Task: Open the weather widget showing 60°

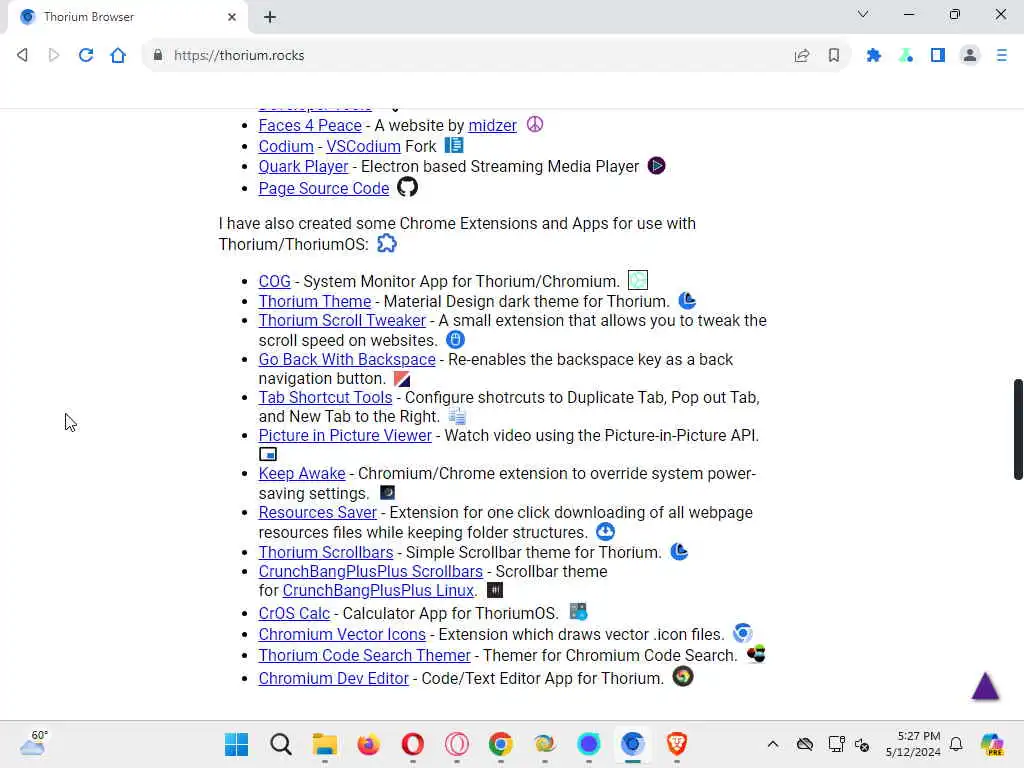Action: coord(34,743)
